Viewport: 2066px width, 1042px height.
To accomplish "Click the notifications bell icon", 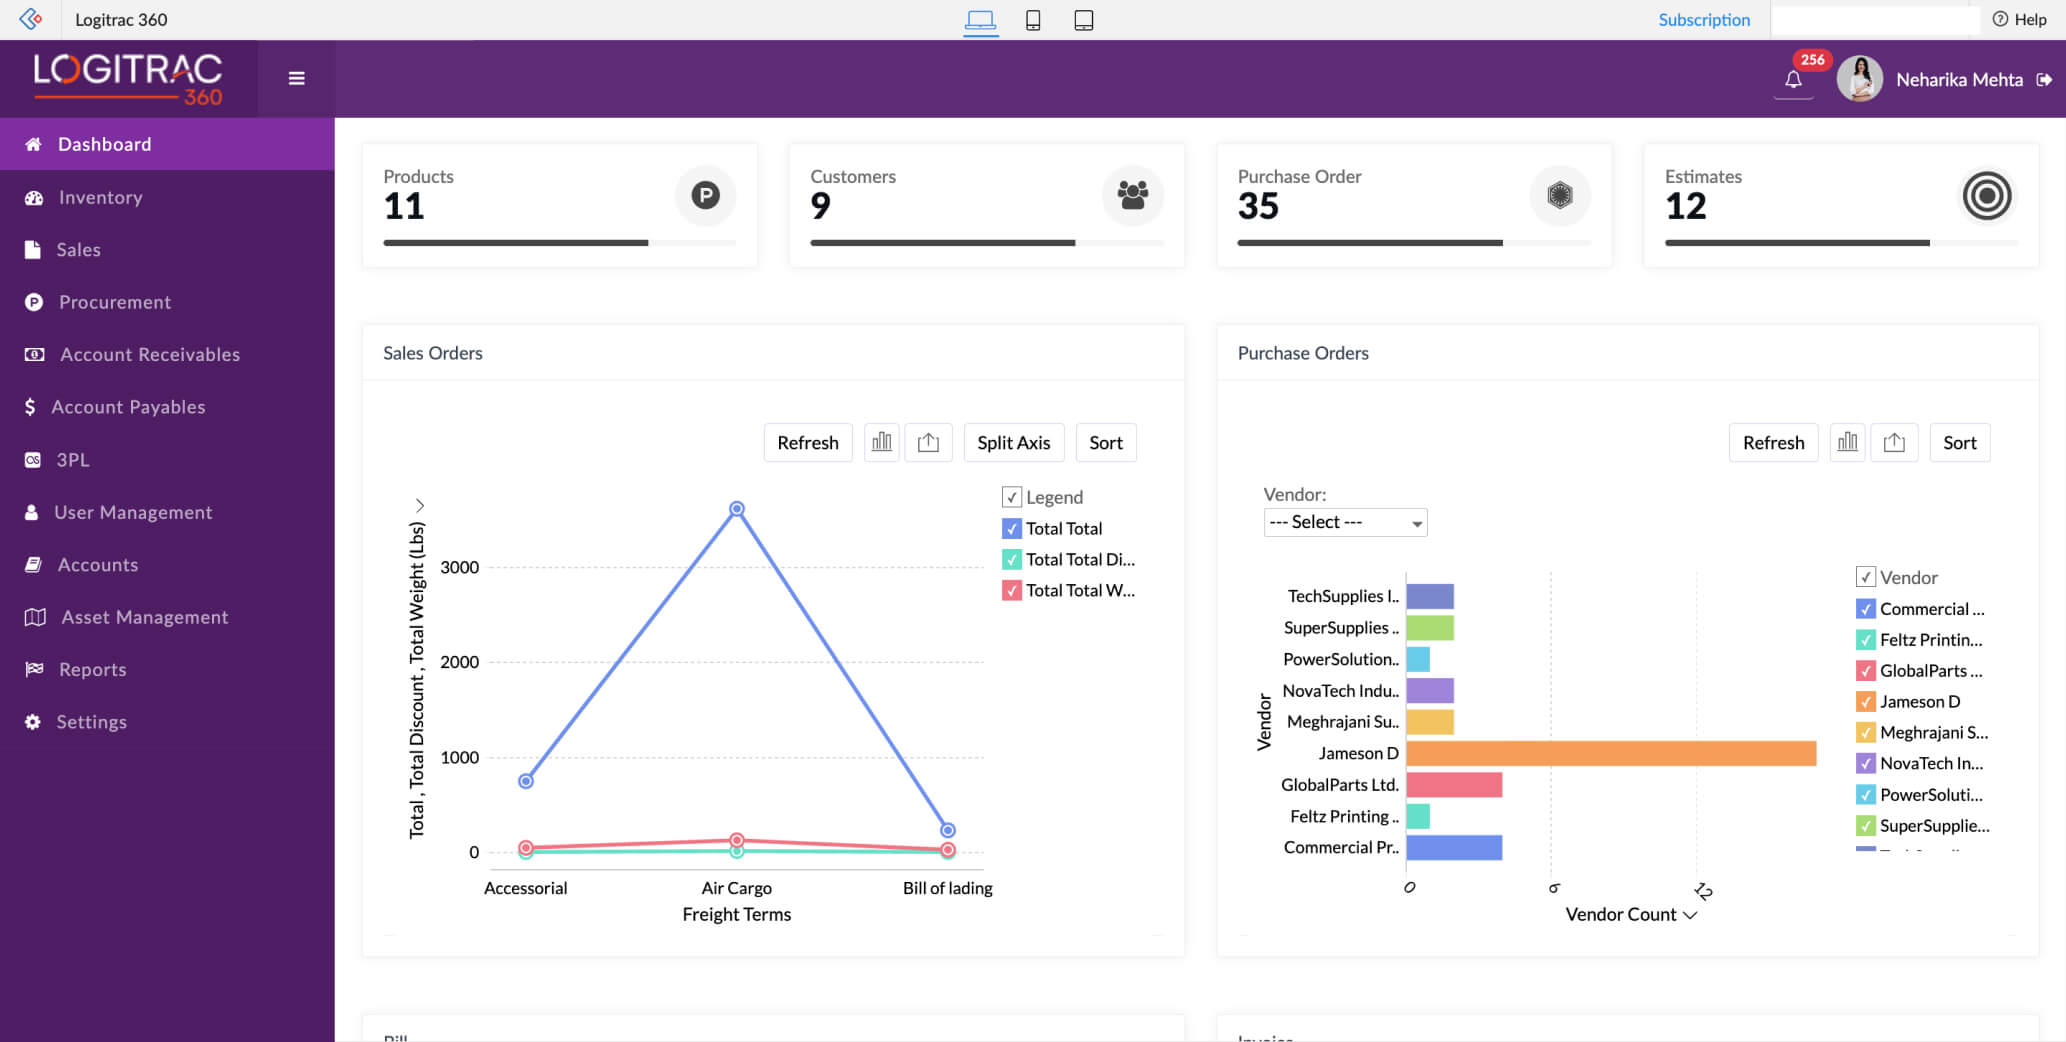I will tap(1793, 78).
